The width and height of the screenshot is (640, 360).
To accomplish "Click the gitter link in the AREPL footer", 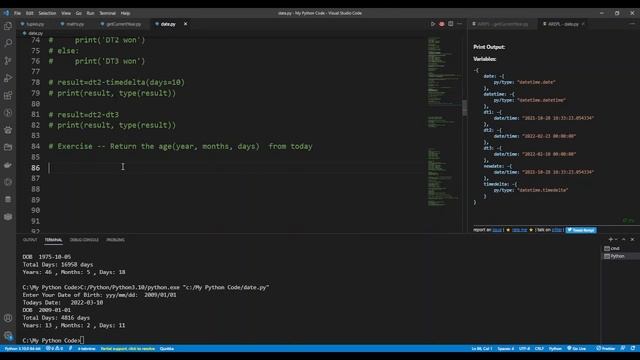I will (x=557, y=230).
